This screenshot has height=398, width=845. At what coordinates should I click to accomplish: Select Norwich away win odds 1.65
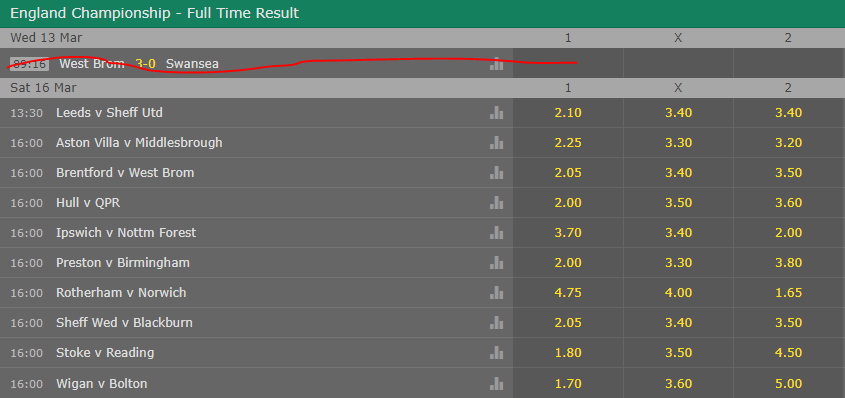(788, 293)
